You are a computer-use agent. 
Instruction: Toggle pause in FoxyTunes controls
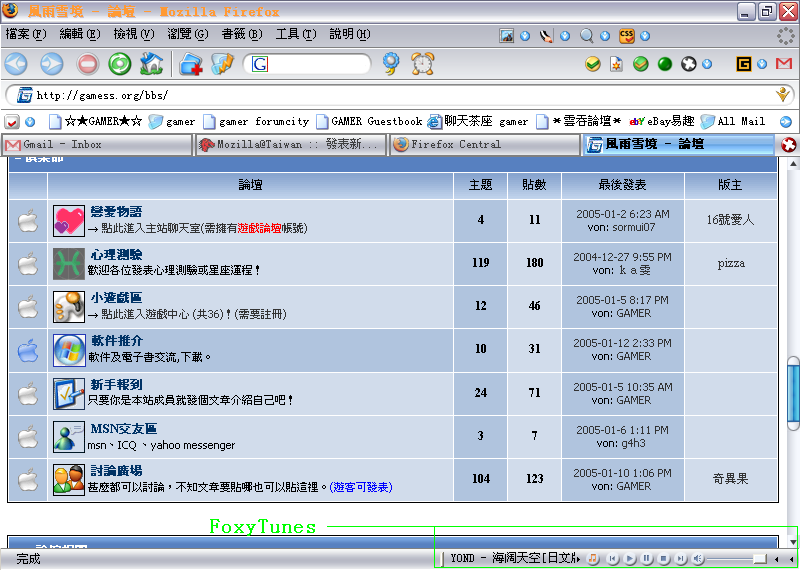[647, 558]
